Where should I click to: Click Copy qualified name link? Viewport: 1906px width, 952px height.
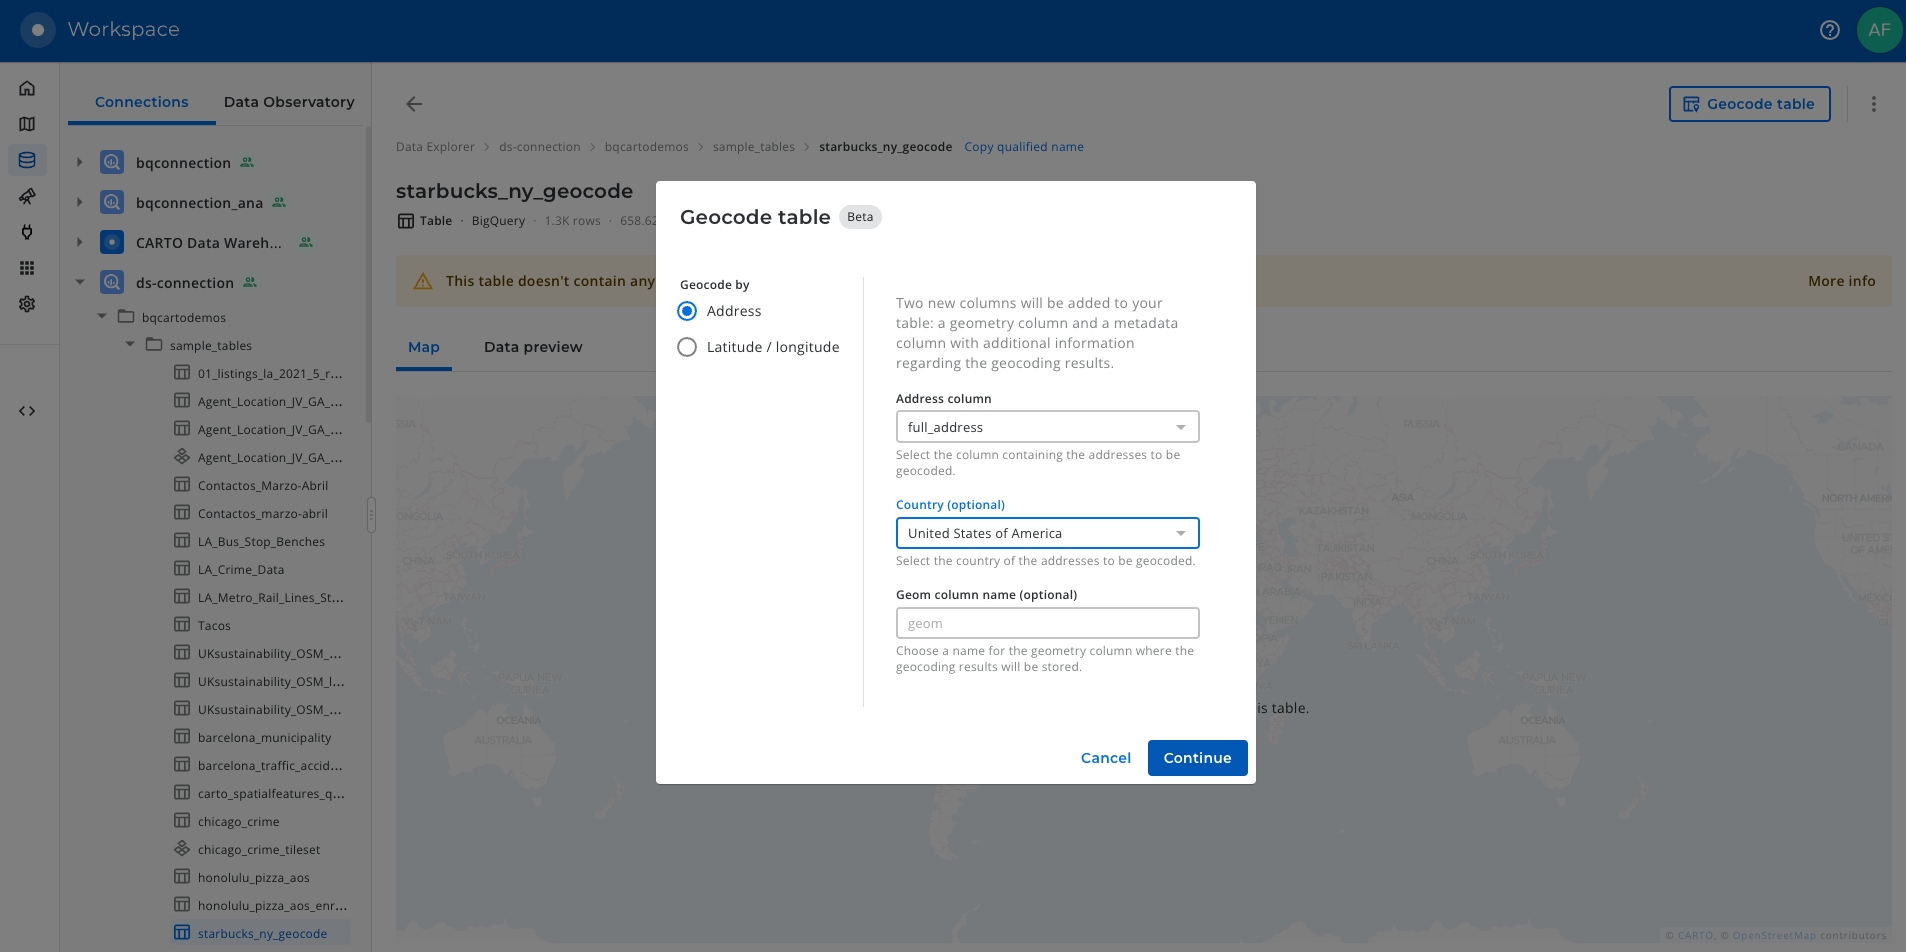pyautogui.click(x=1024, y=147)
